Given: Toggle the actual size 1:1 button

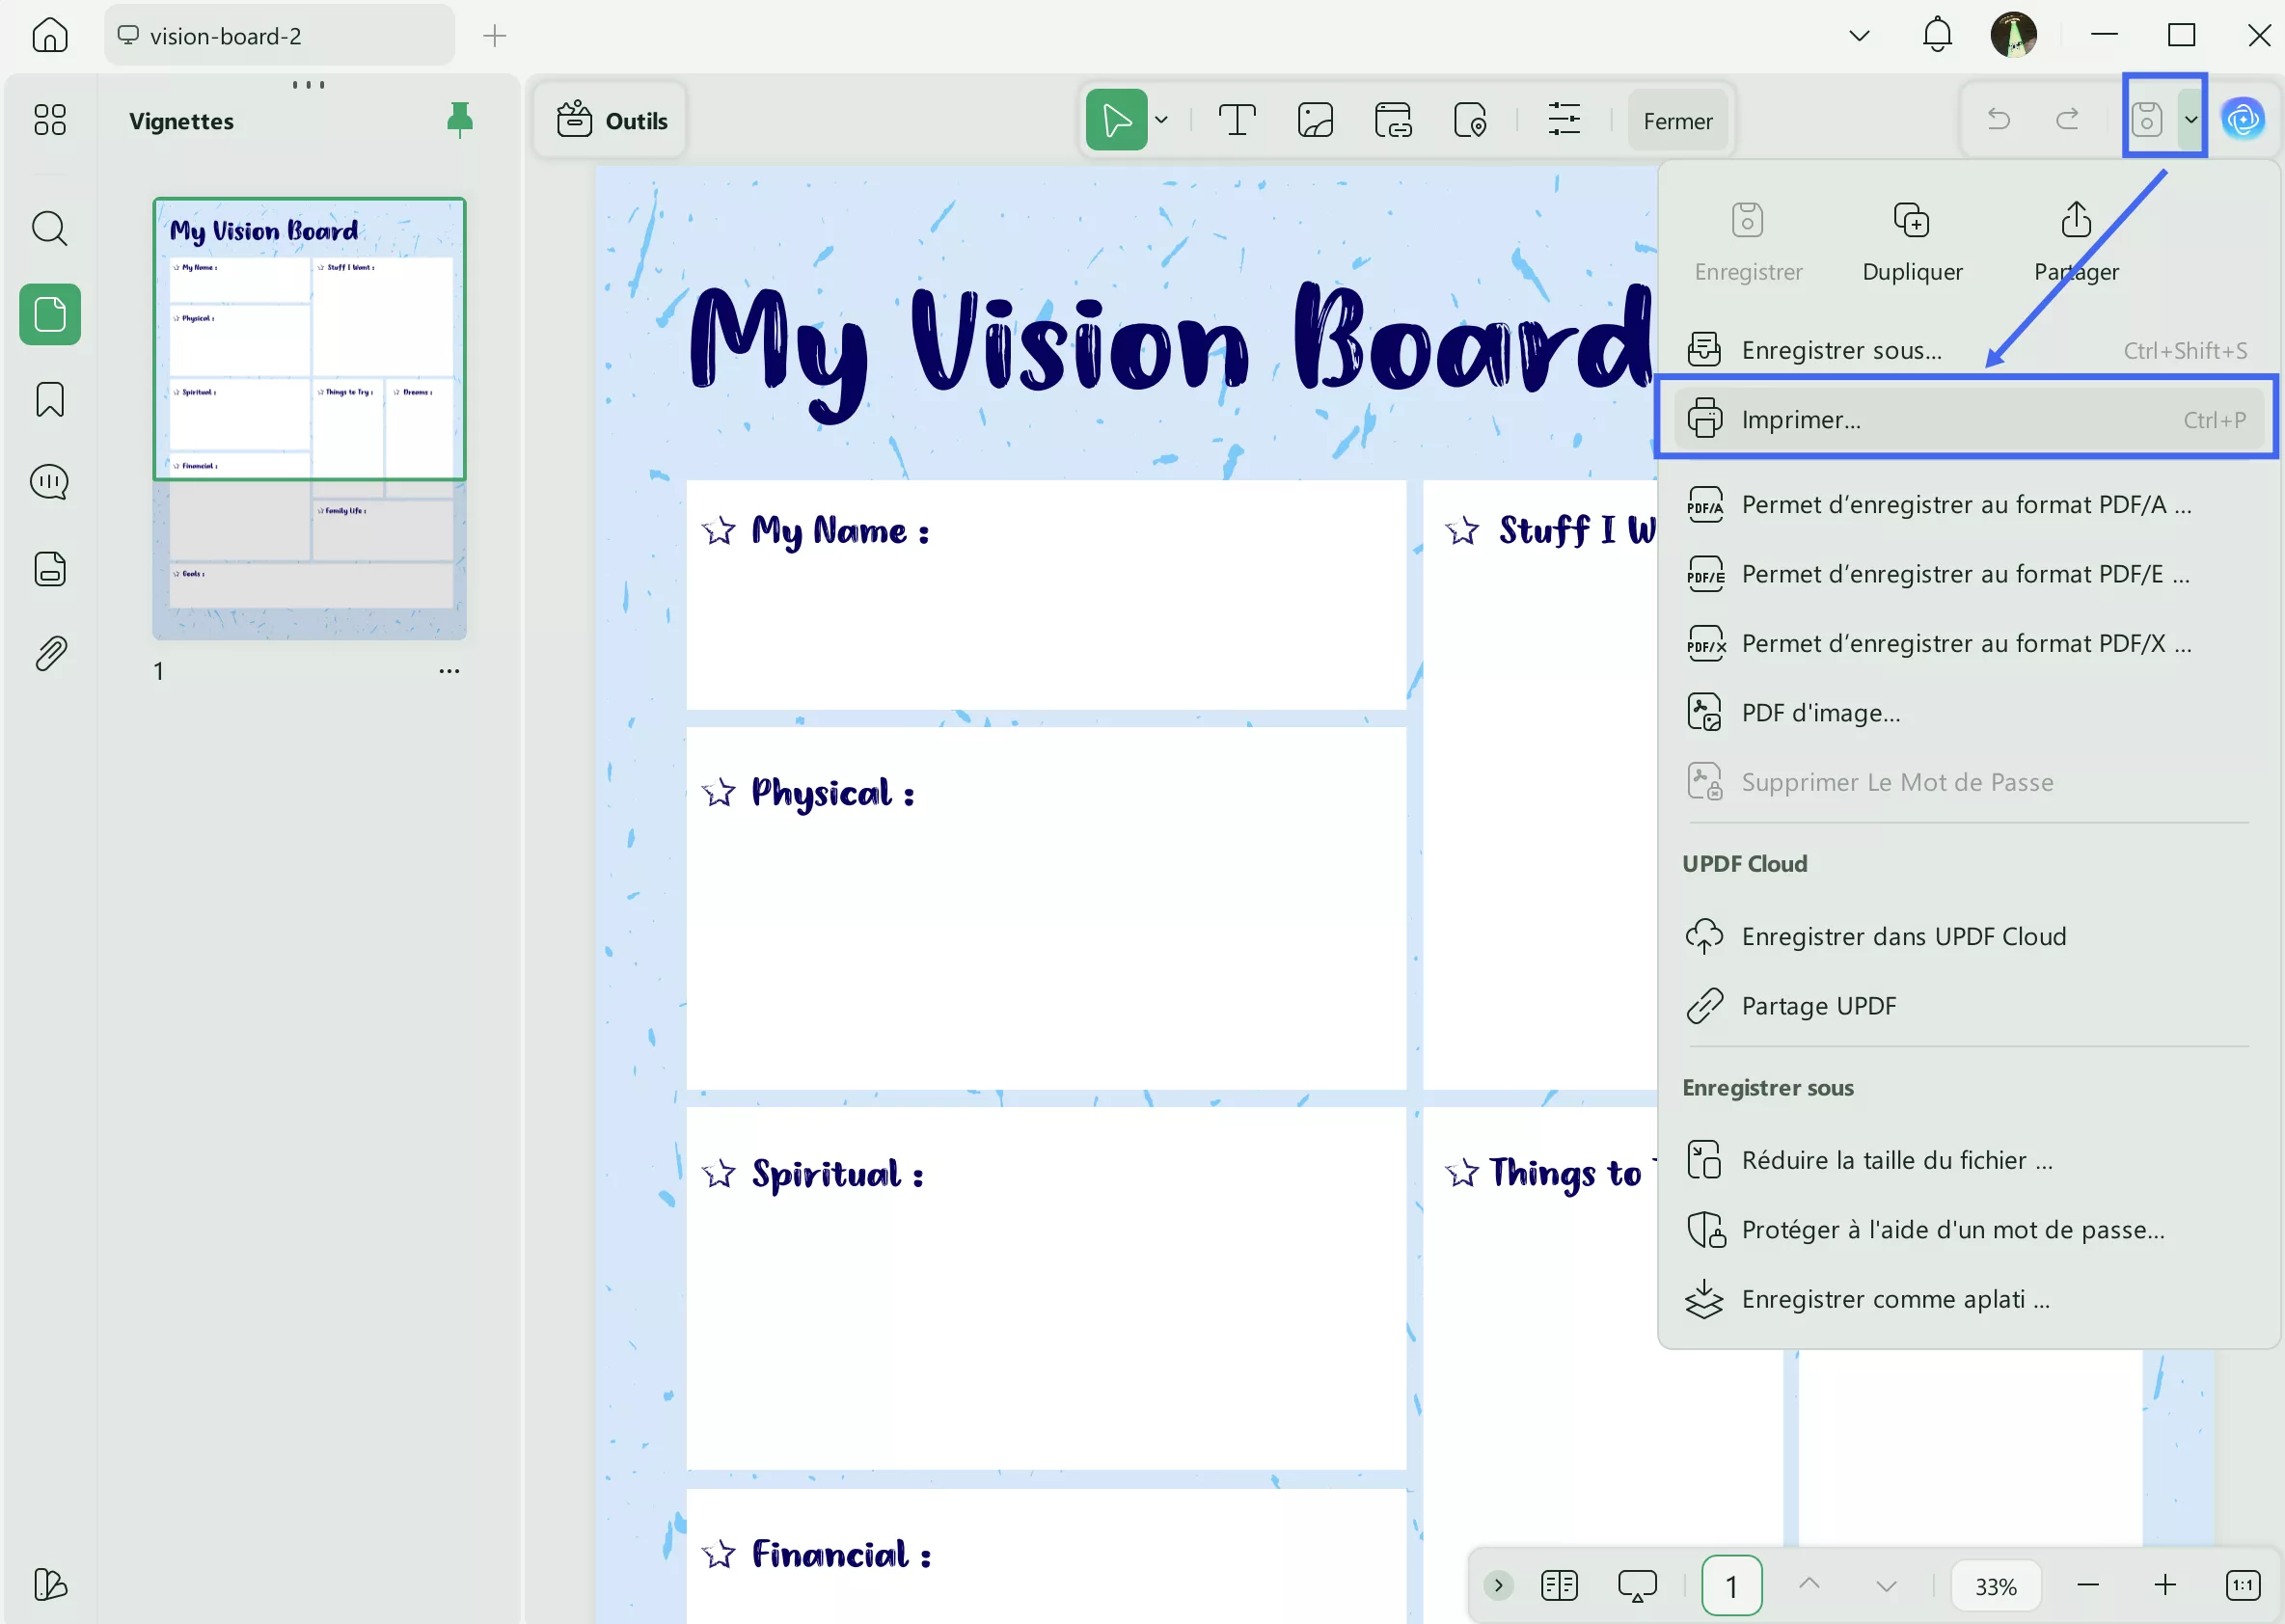Looking at the screenshot, I should [2243, 1585].
